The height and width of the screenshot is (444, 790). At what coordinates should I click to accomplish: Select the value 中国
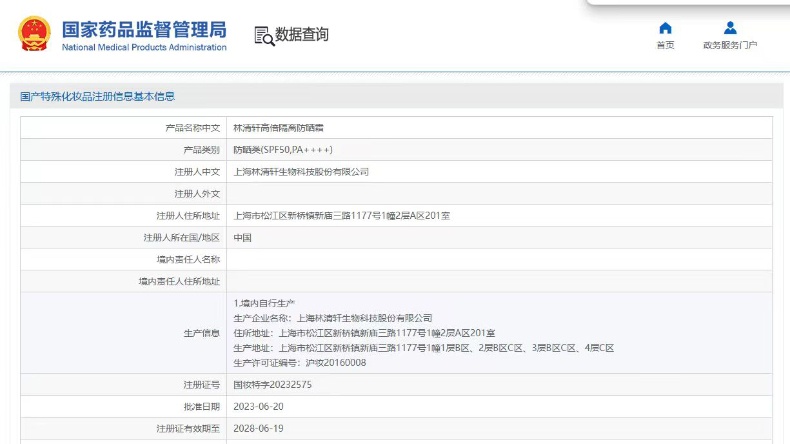[x=242, y=237]
